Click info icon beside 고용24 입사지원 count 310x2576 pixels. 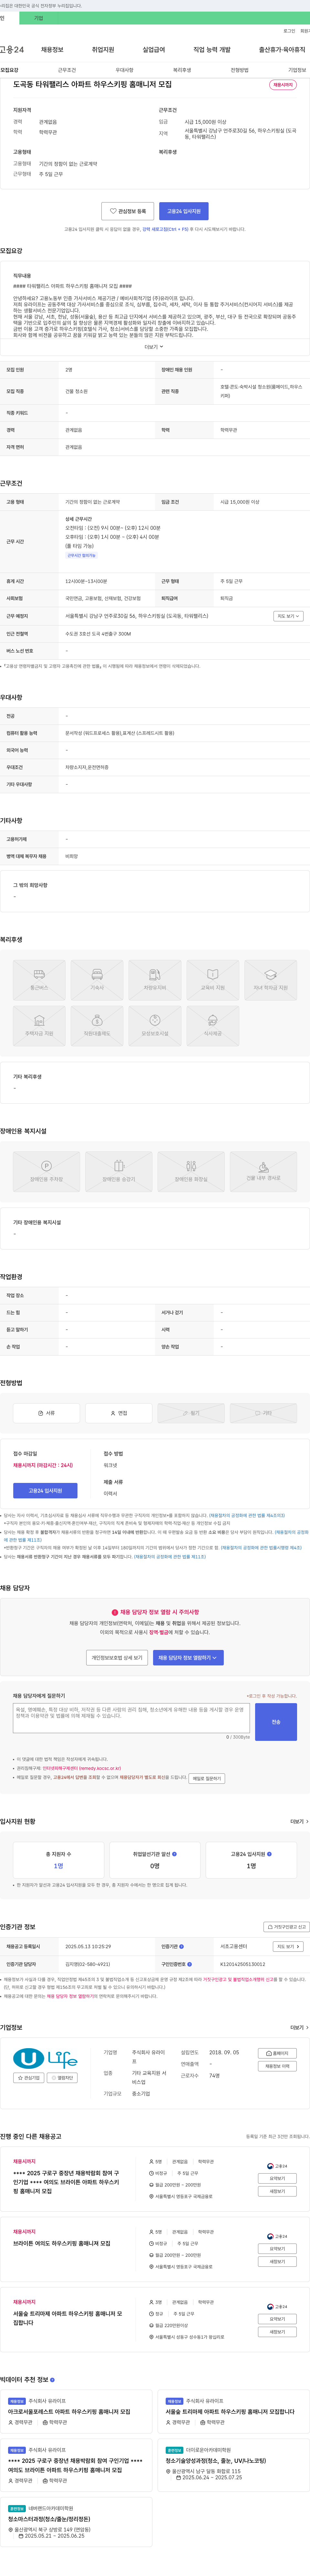pos(269,1854)
